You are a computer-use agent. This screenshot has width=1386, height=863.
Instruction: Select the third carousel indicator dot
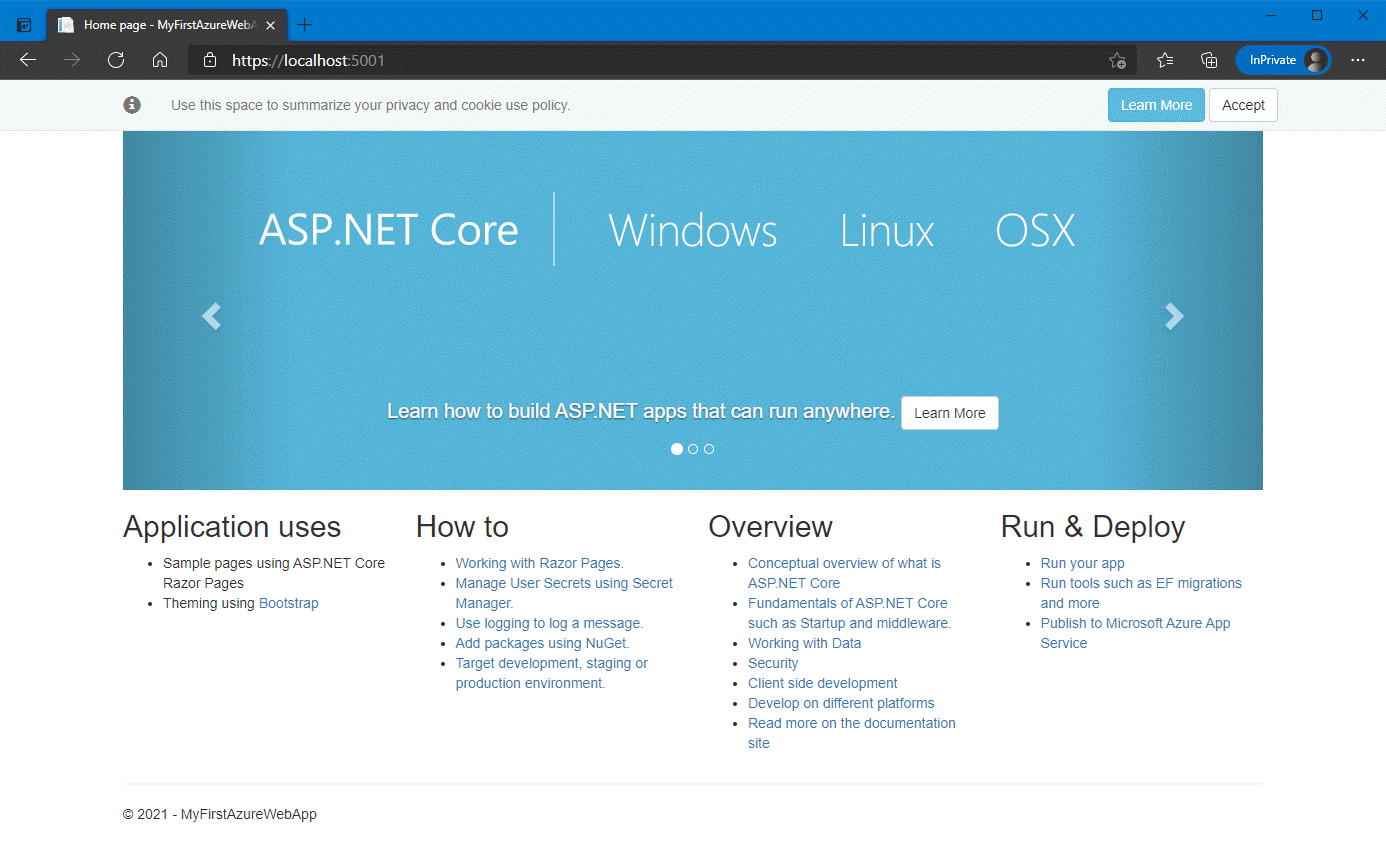(709, 449)
